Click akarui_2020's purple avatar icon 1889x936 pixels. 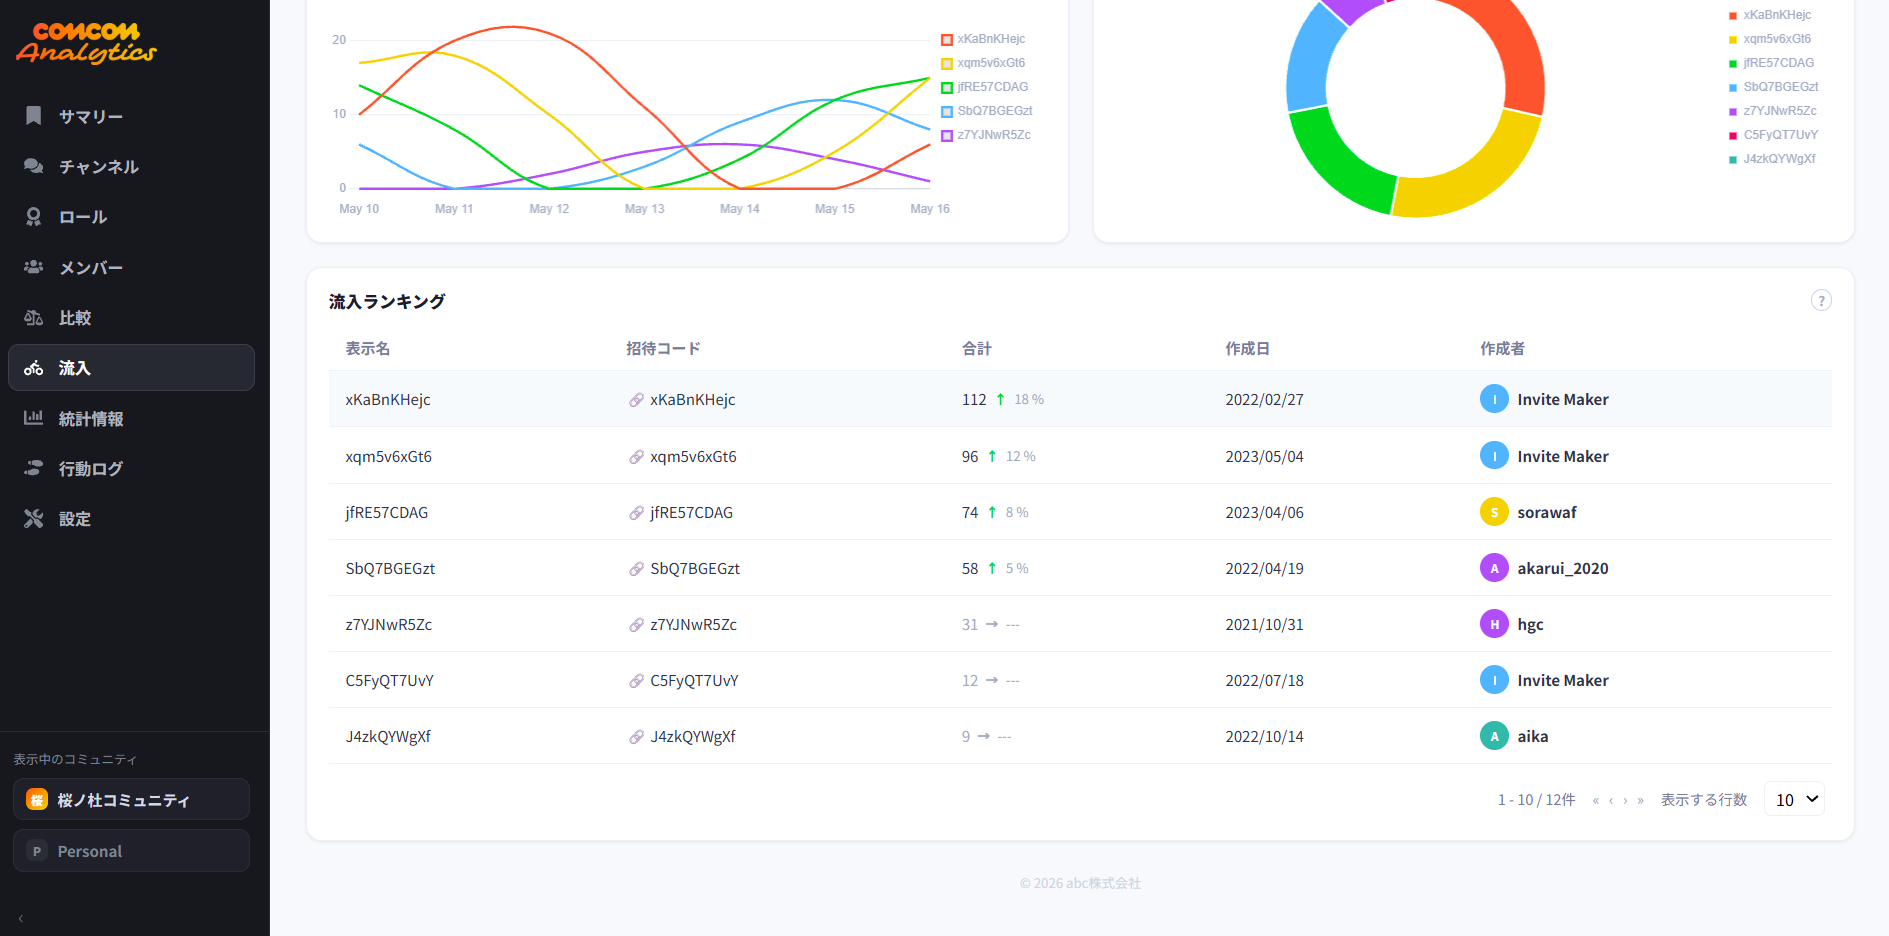point(1494,568)
